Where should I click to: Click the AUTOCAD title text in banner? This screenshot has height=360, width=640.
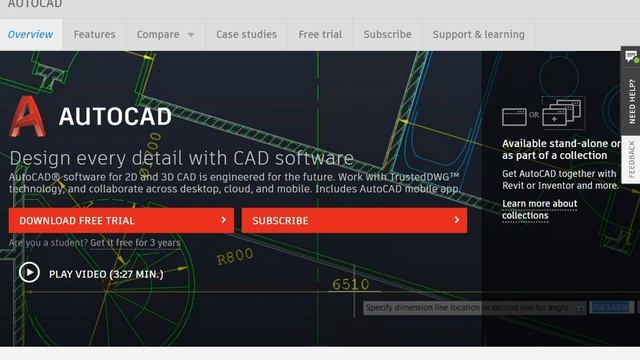point(115,117)
